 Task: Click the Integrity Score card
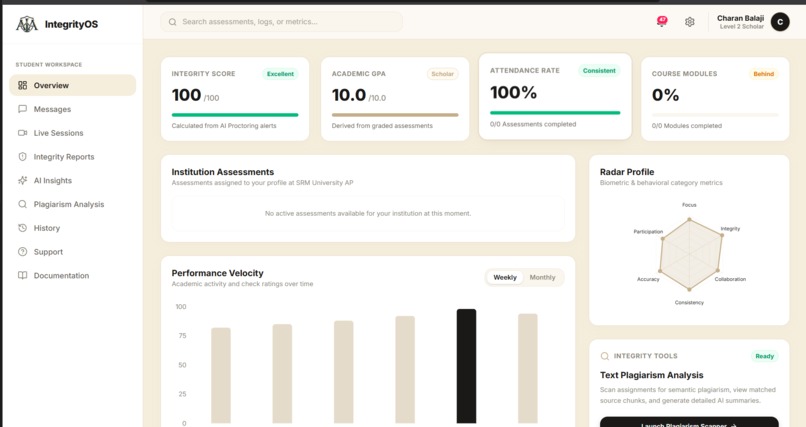pos(235,99)
